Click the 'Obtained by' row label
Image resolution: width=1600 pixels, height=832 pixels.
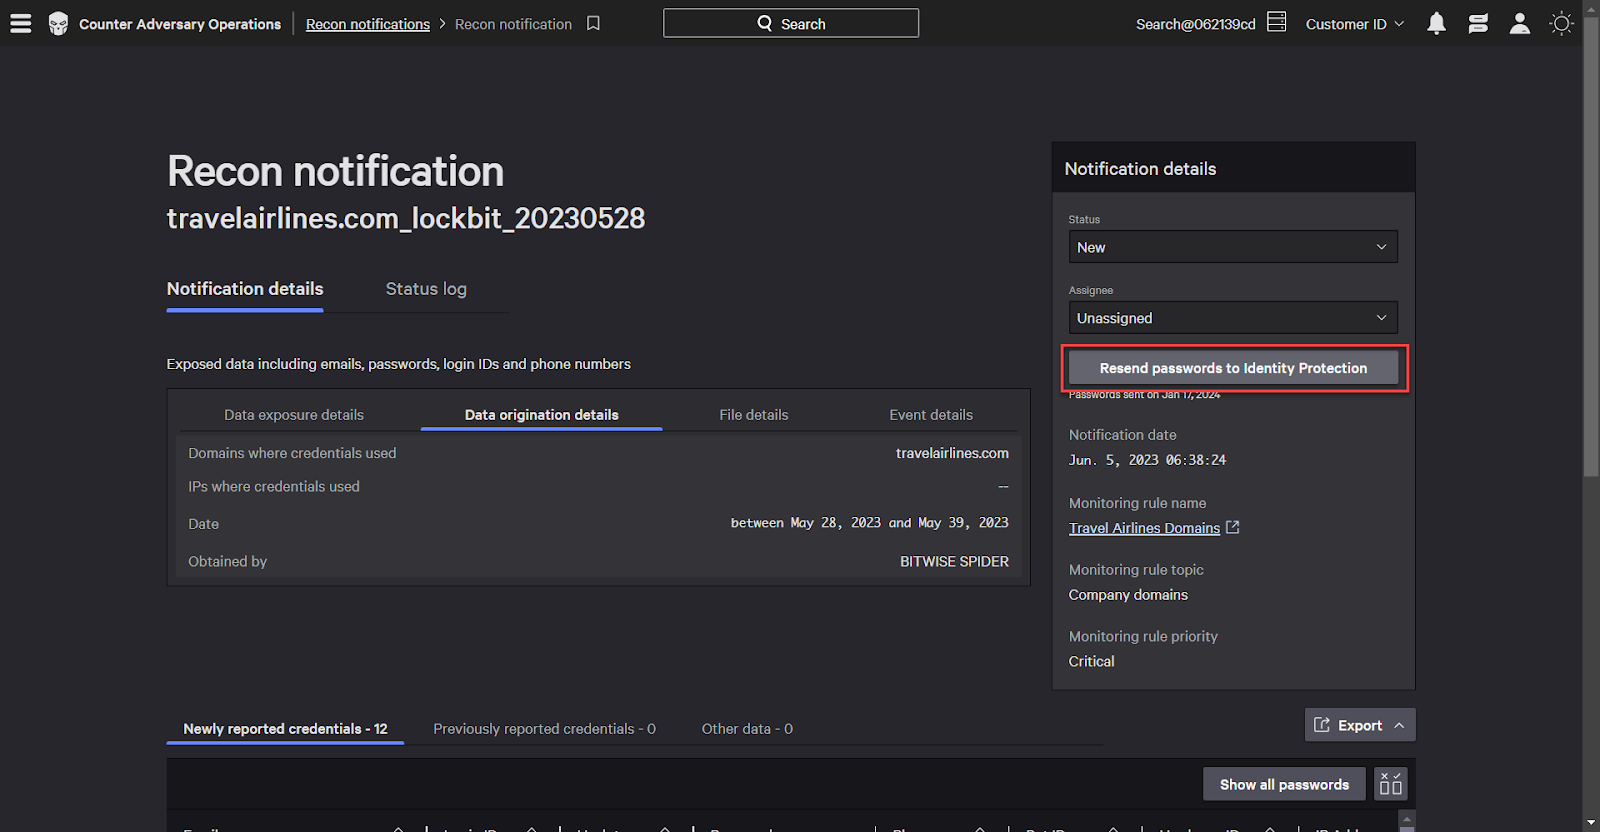click(x=227, y=562)
